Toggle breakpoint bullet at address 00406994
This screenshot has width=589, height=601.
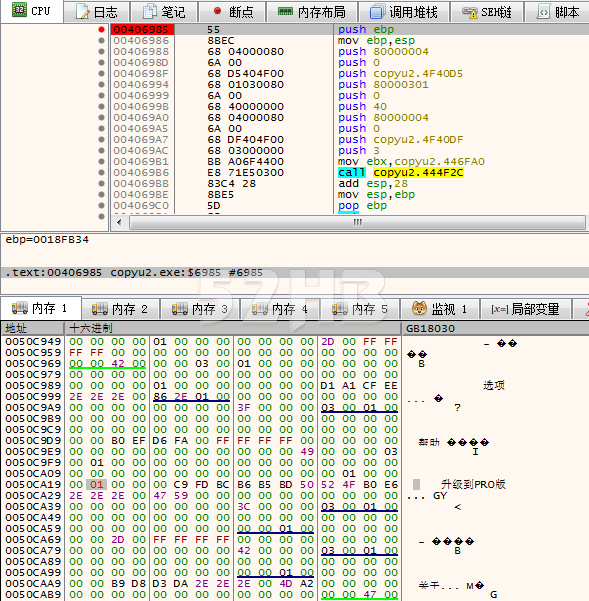point(101,84)
